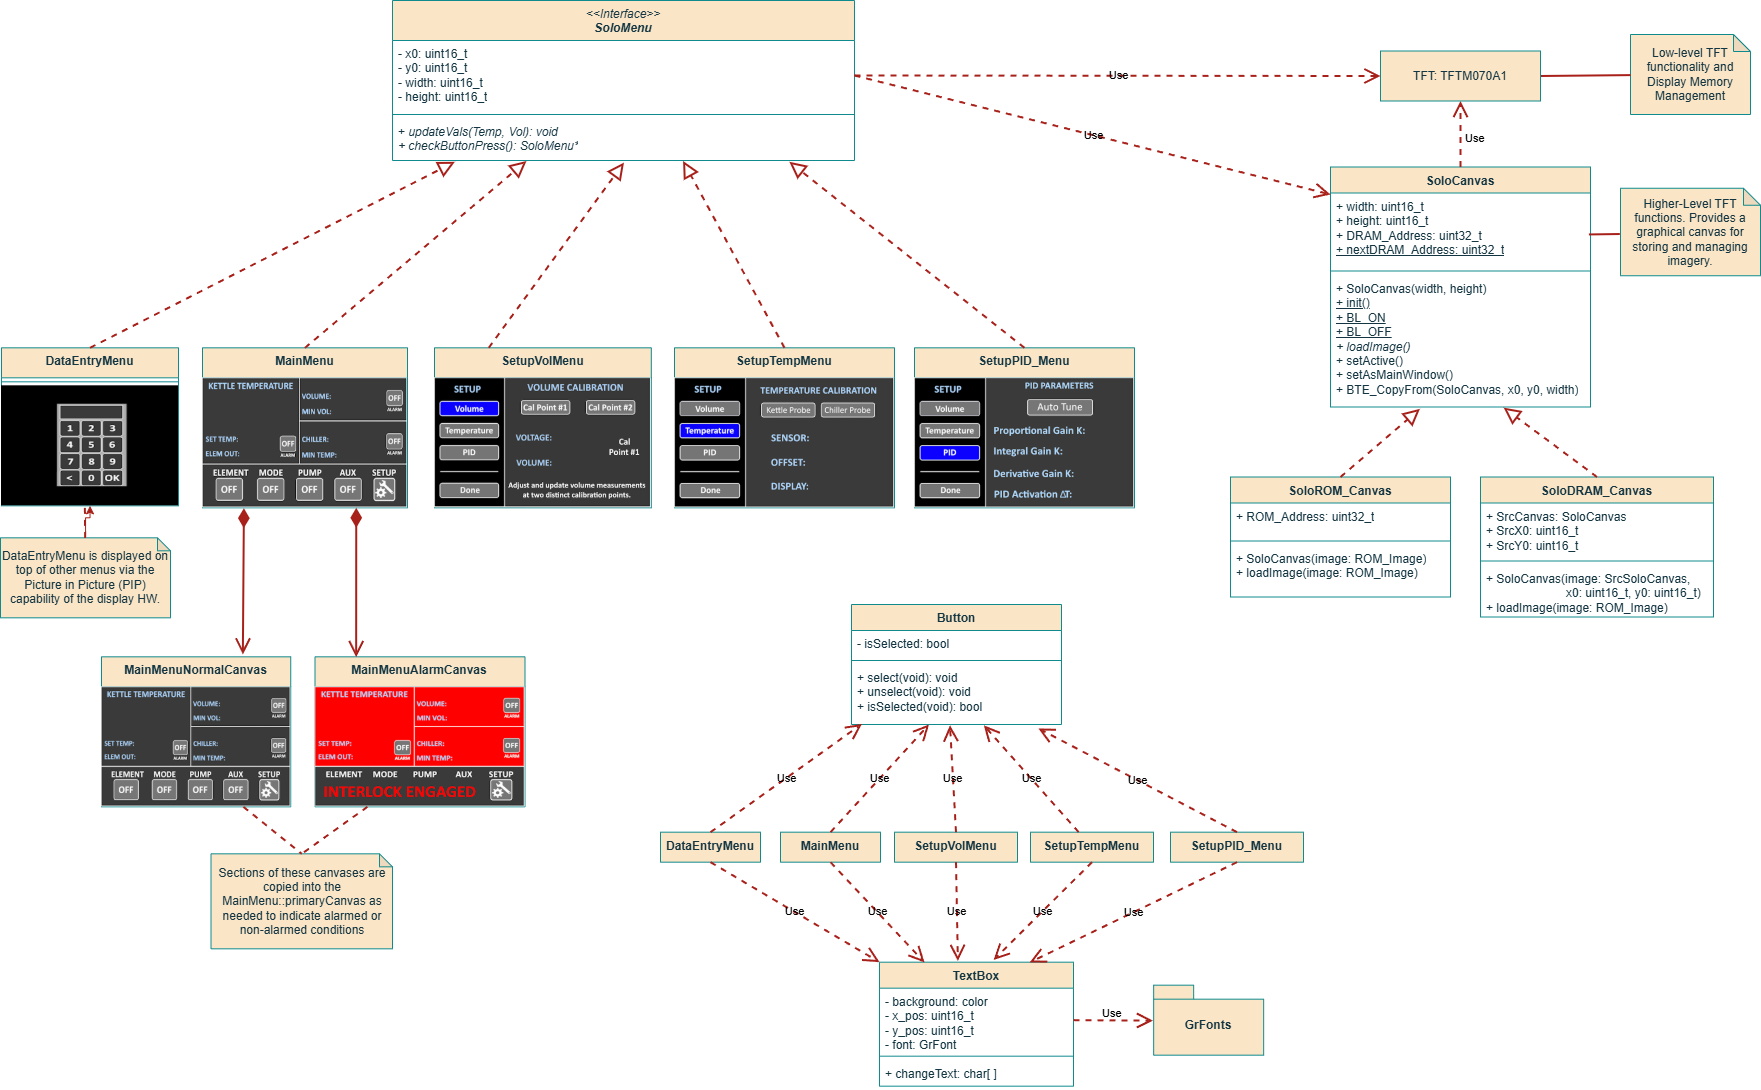Click the SETUP gear icon in MainMenuNormalCanvas

pos(268,789)
